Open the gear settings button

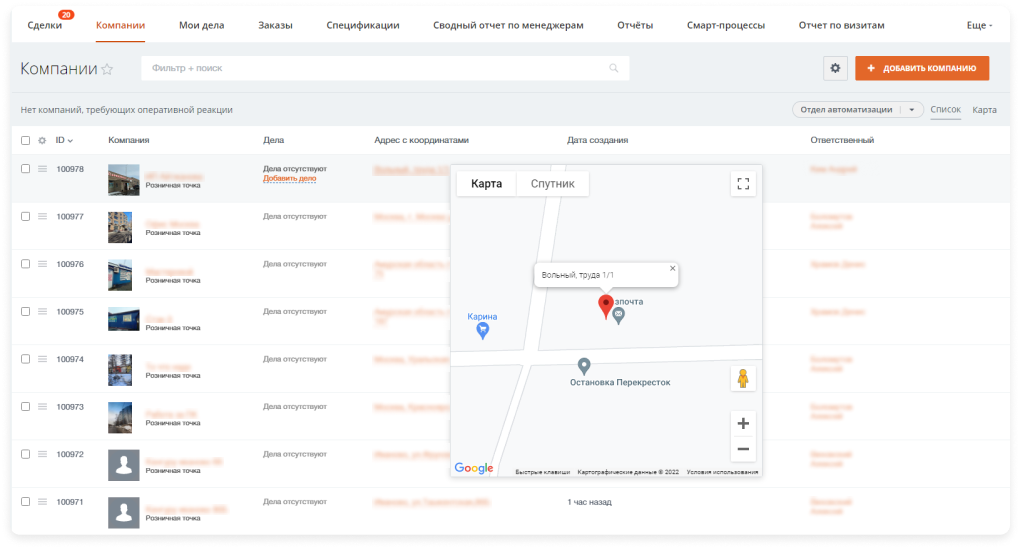[835, 68]
